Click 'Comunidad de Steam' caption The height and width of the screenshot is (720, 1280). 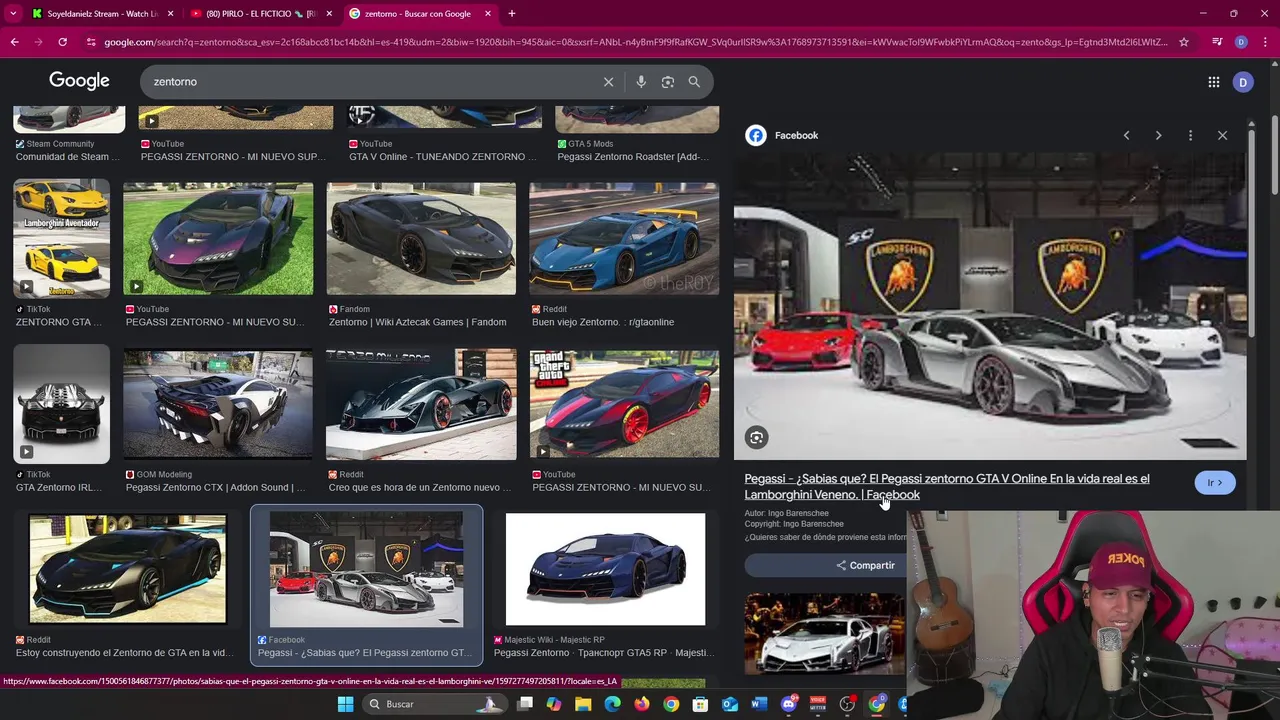[x=68, y=157]
